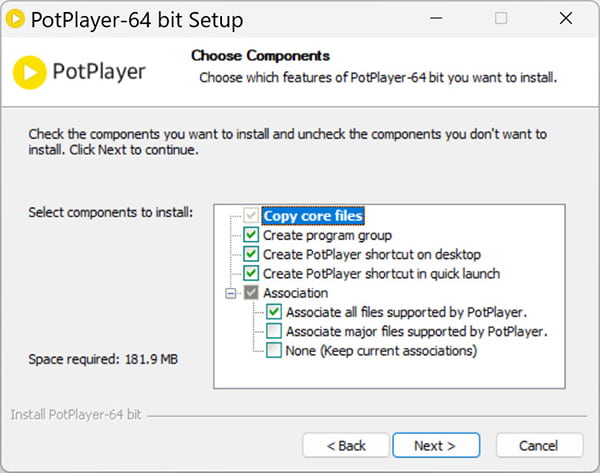Click the 'Associate all files supported by PotPlayer.' label
The image size is (600, 473).
(x=406, y=312)
